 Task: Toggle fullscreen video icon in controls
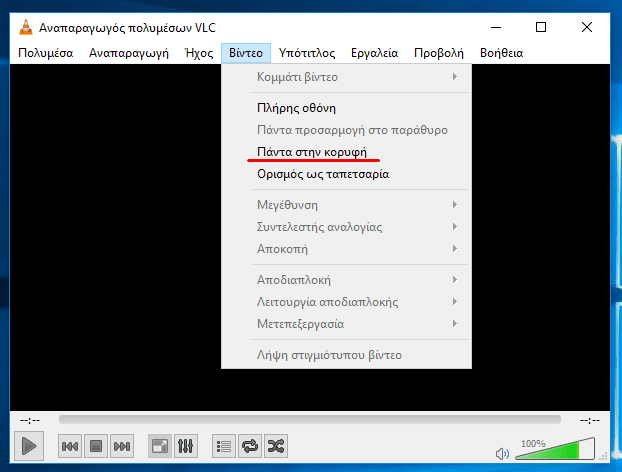159,446
